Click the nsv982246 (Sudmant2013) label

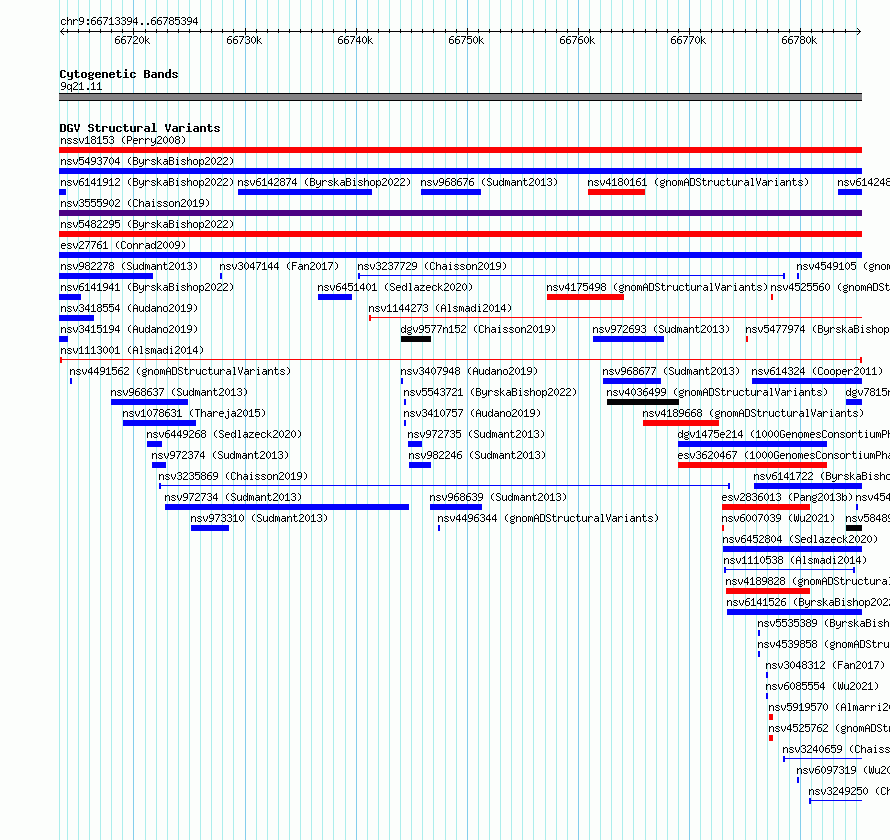coord(477,455)
